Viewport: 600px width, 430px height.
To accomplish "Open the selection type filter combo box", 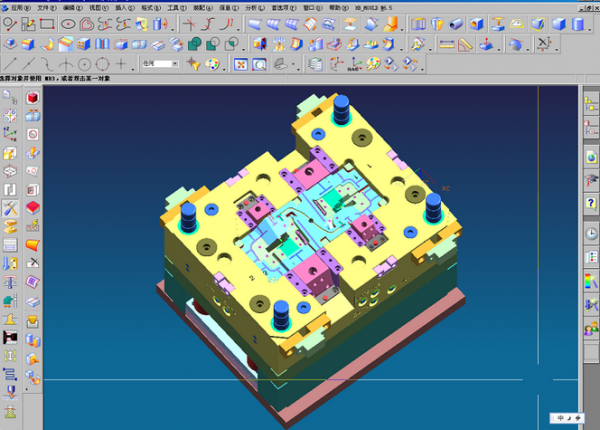I will [160, 64].
